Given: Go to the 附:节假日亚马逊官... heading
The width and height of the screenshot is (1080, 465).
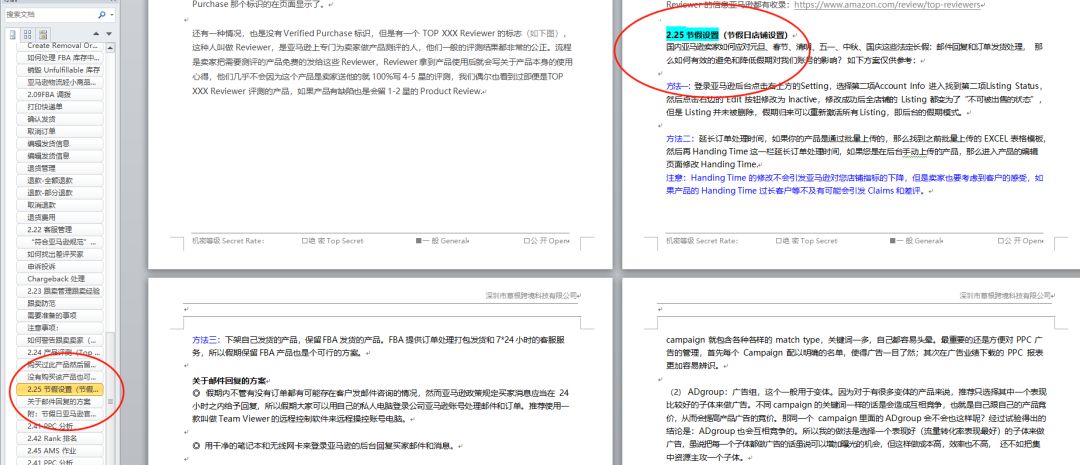Looking at the screenshot, I should click(x=61, y=414).
